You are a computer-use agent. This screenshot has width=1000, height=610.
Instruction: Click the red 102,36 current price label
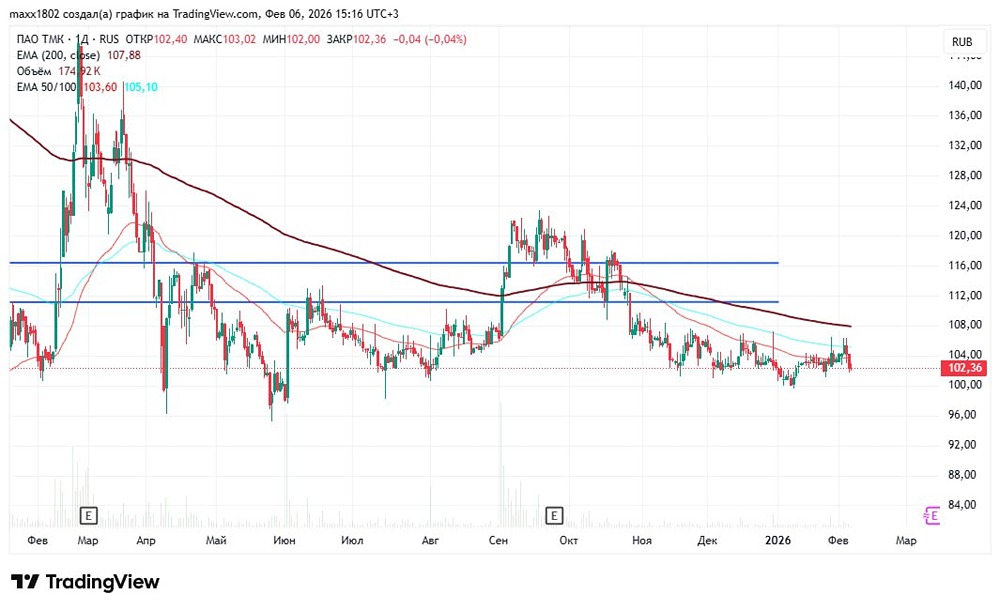point(965,368)
